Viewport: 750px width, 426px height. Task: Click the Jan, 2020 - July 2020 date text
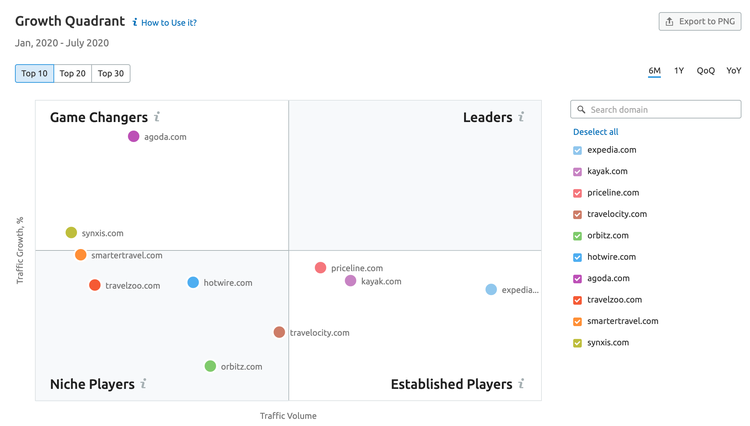click(62, 43)
